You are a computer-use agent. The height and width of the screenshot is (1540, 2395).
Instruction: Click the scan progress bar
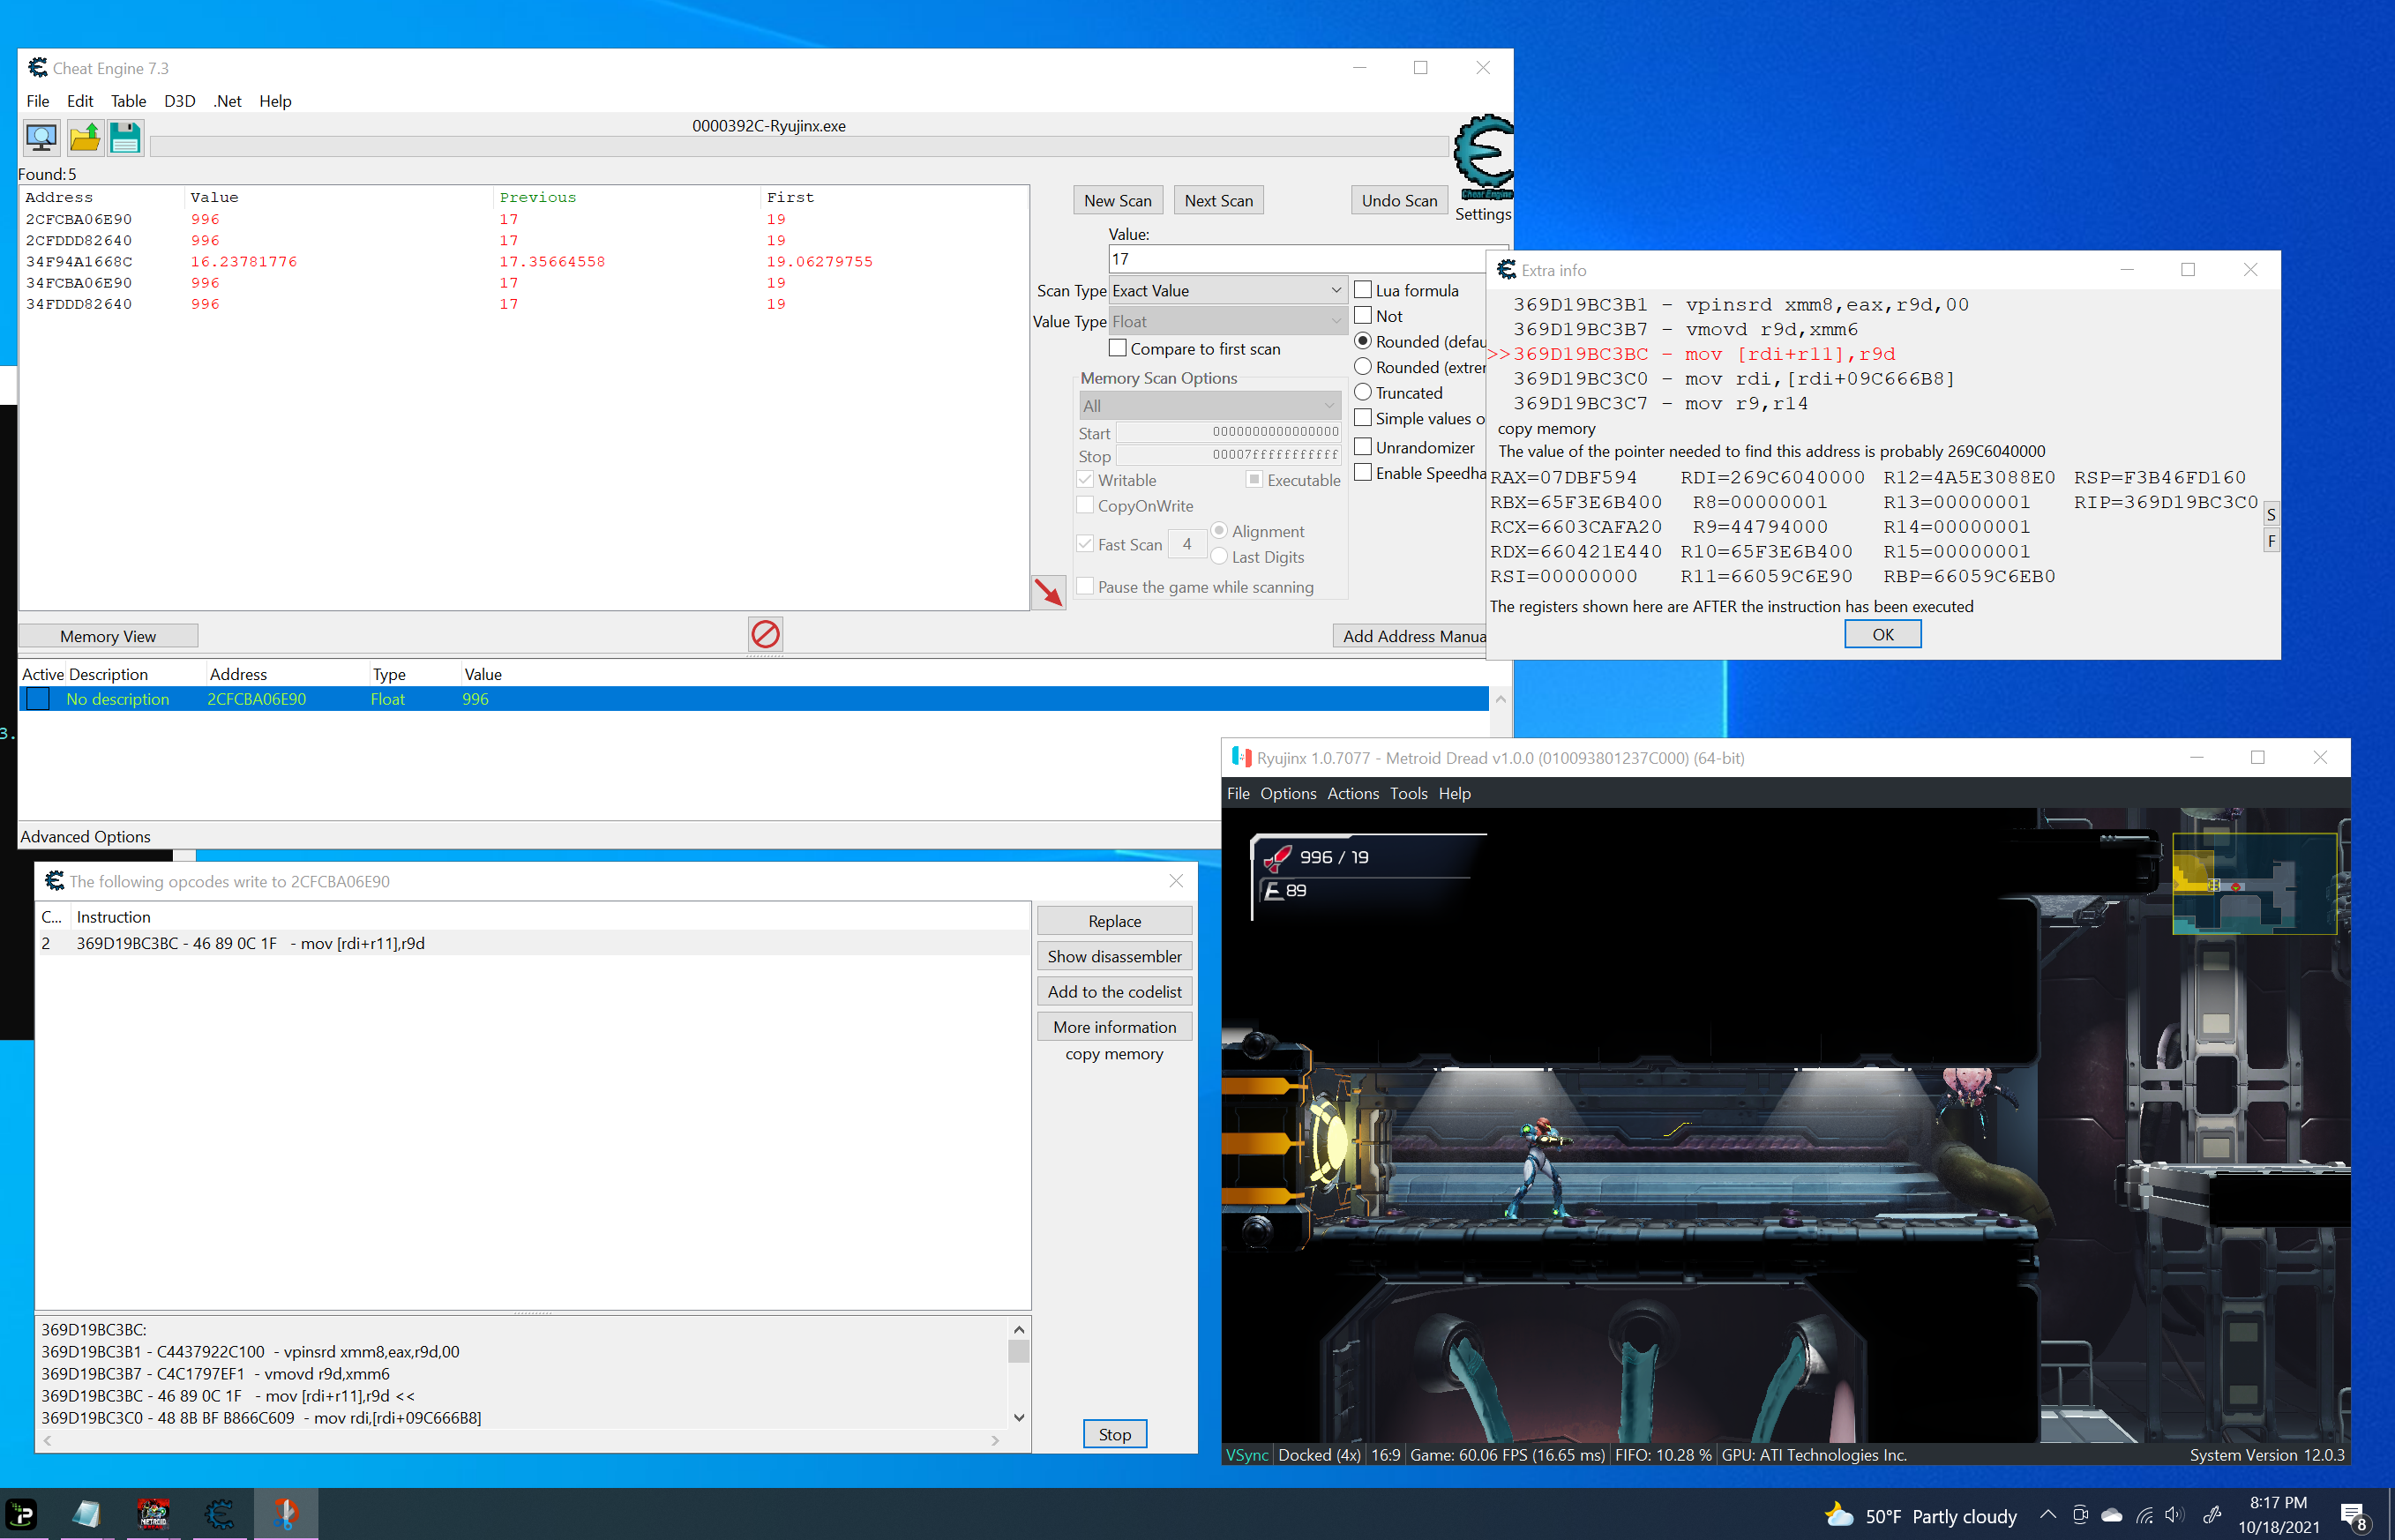(799, 147)
